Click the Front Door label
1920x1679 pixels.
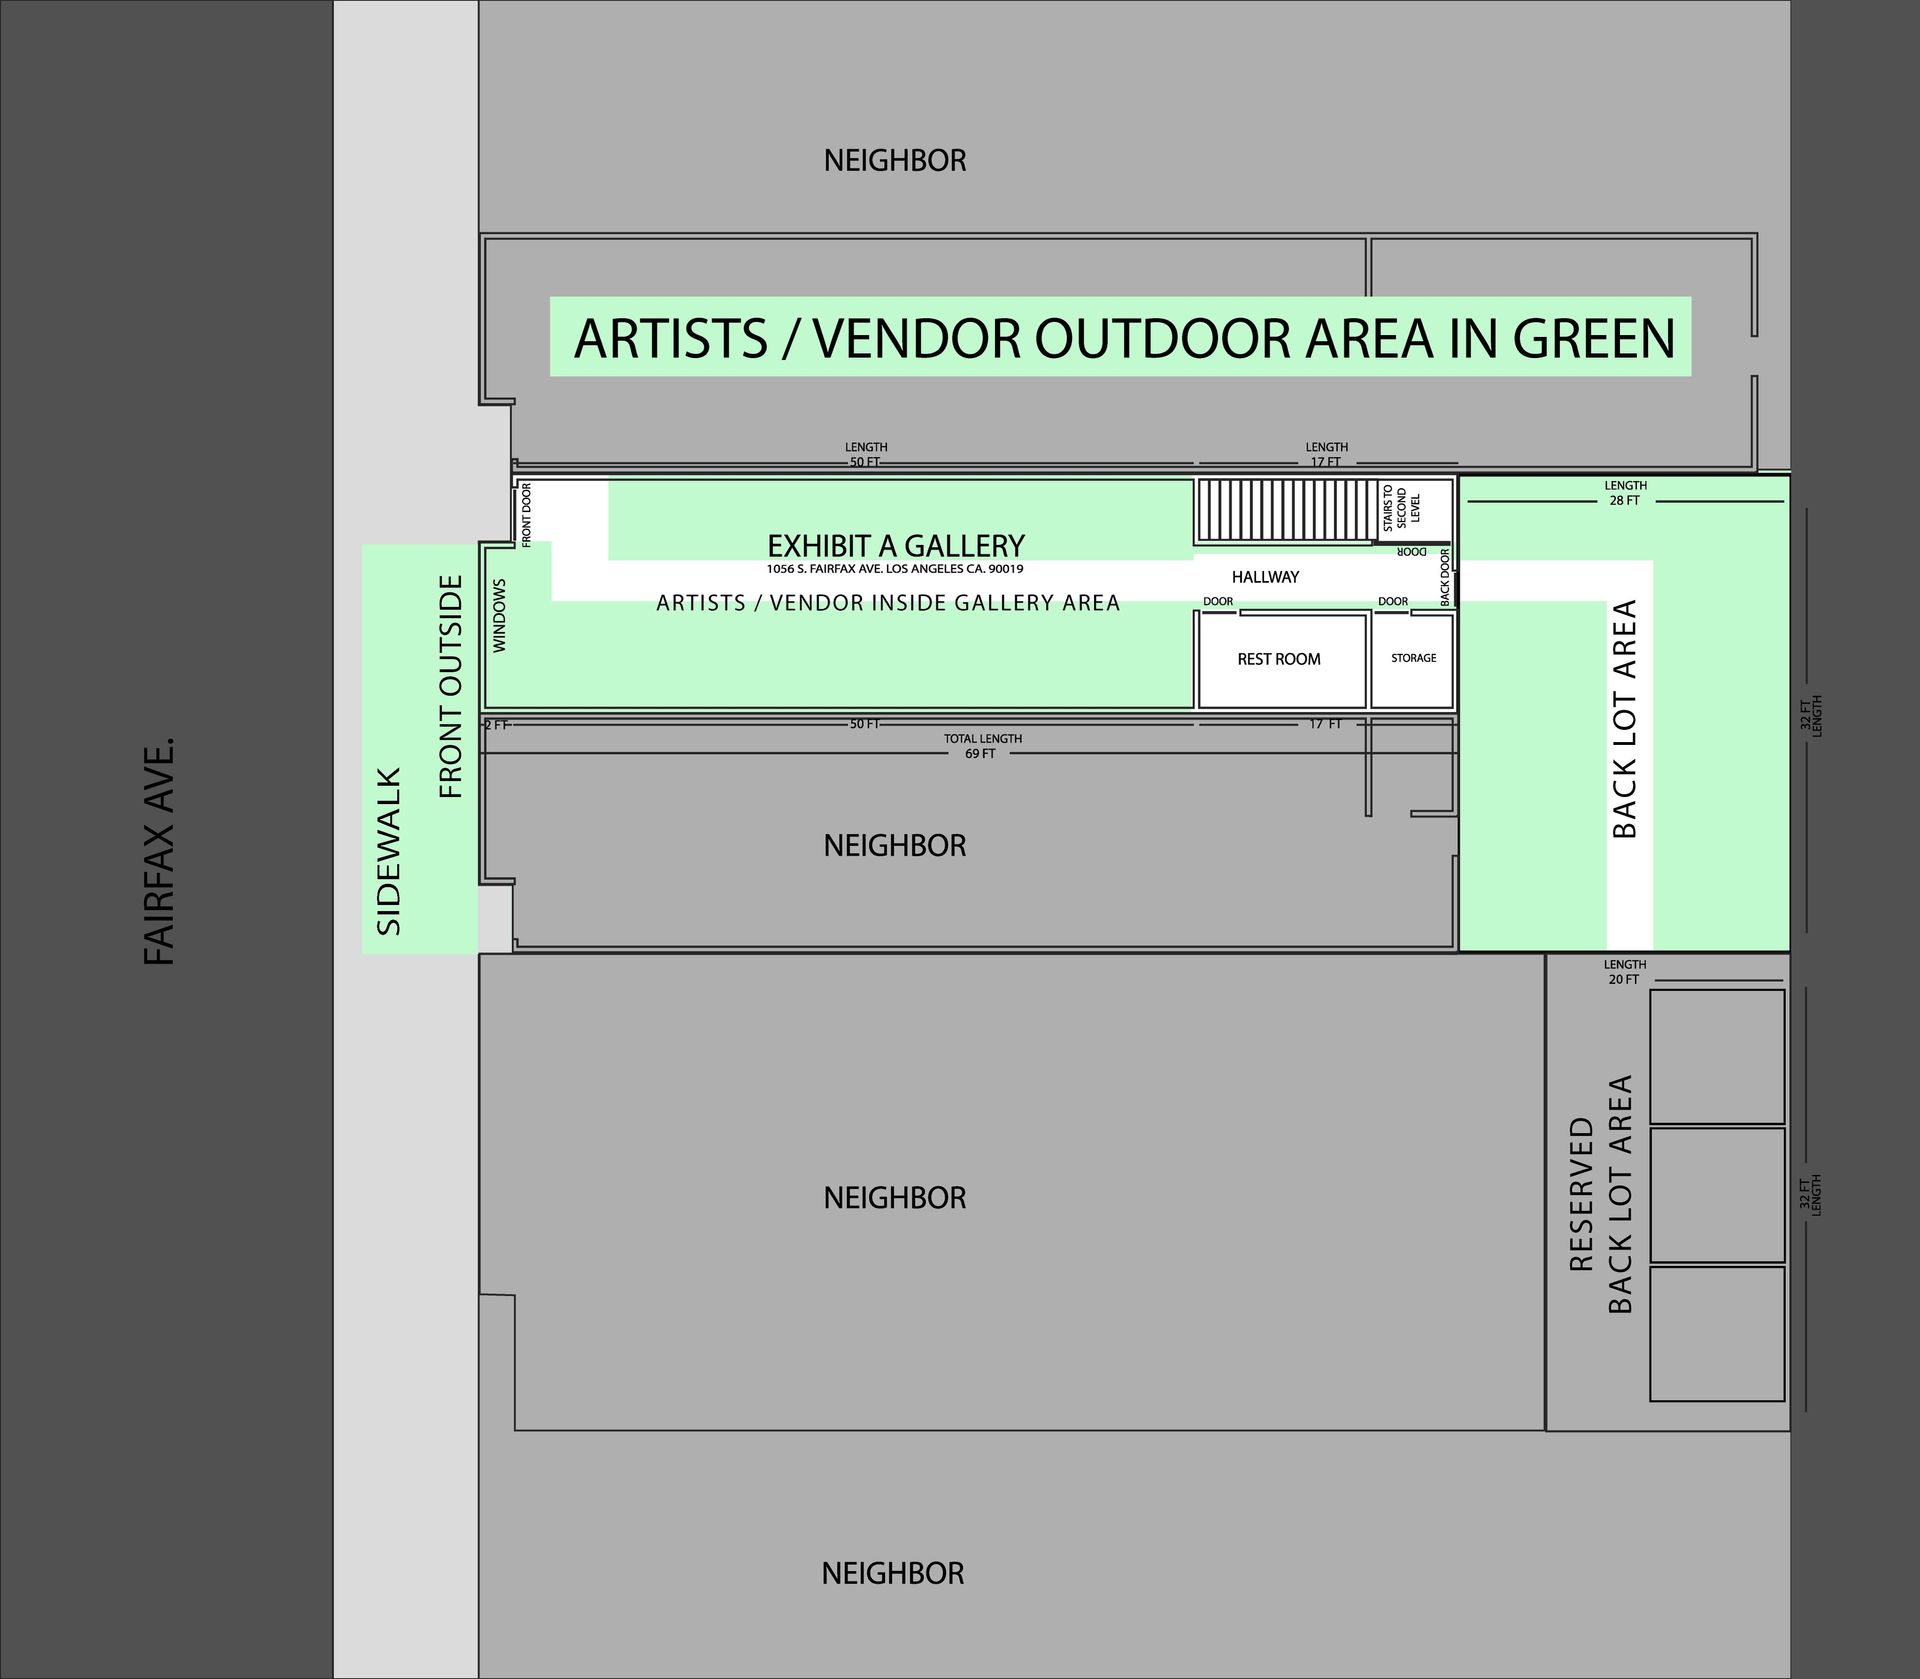click(526, 514)
